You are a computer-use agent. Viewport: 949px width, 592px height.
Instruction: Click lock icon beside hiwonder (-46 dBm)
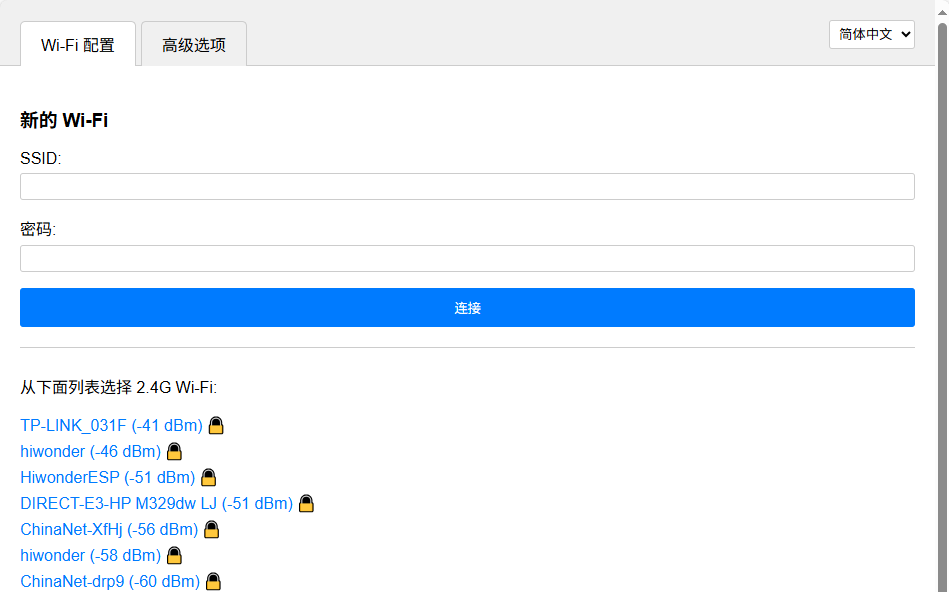pos(174,451)
